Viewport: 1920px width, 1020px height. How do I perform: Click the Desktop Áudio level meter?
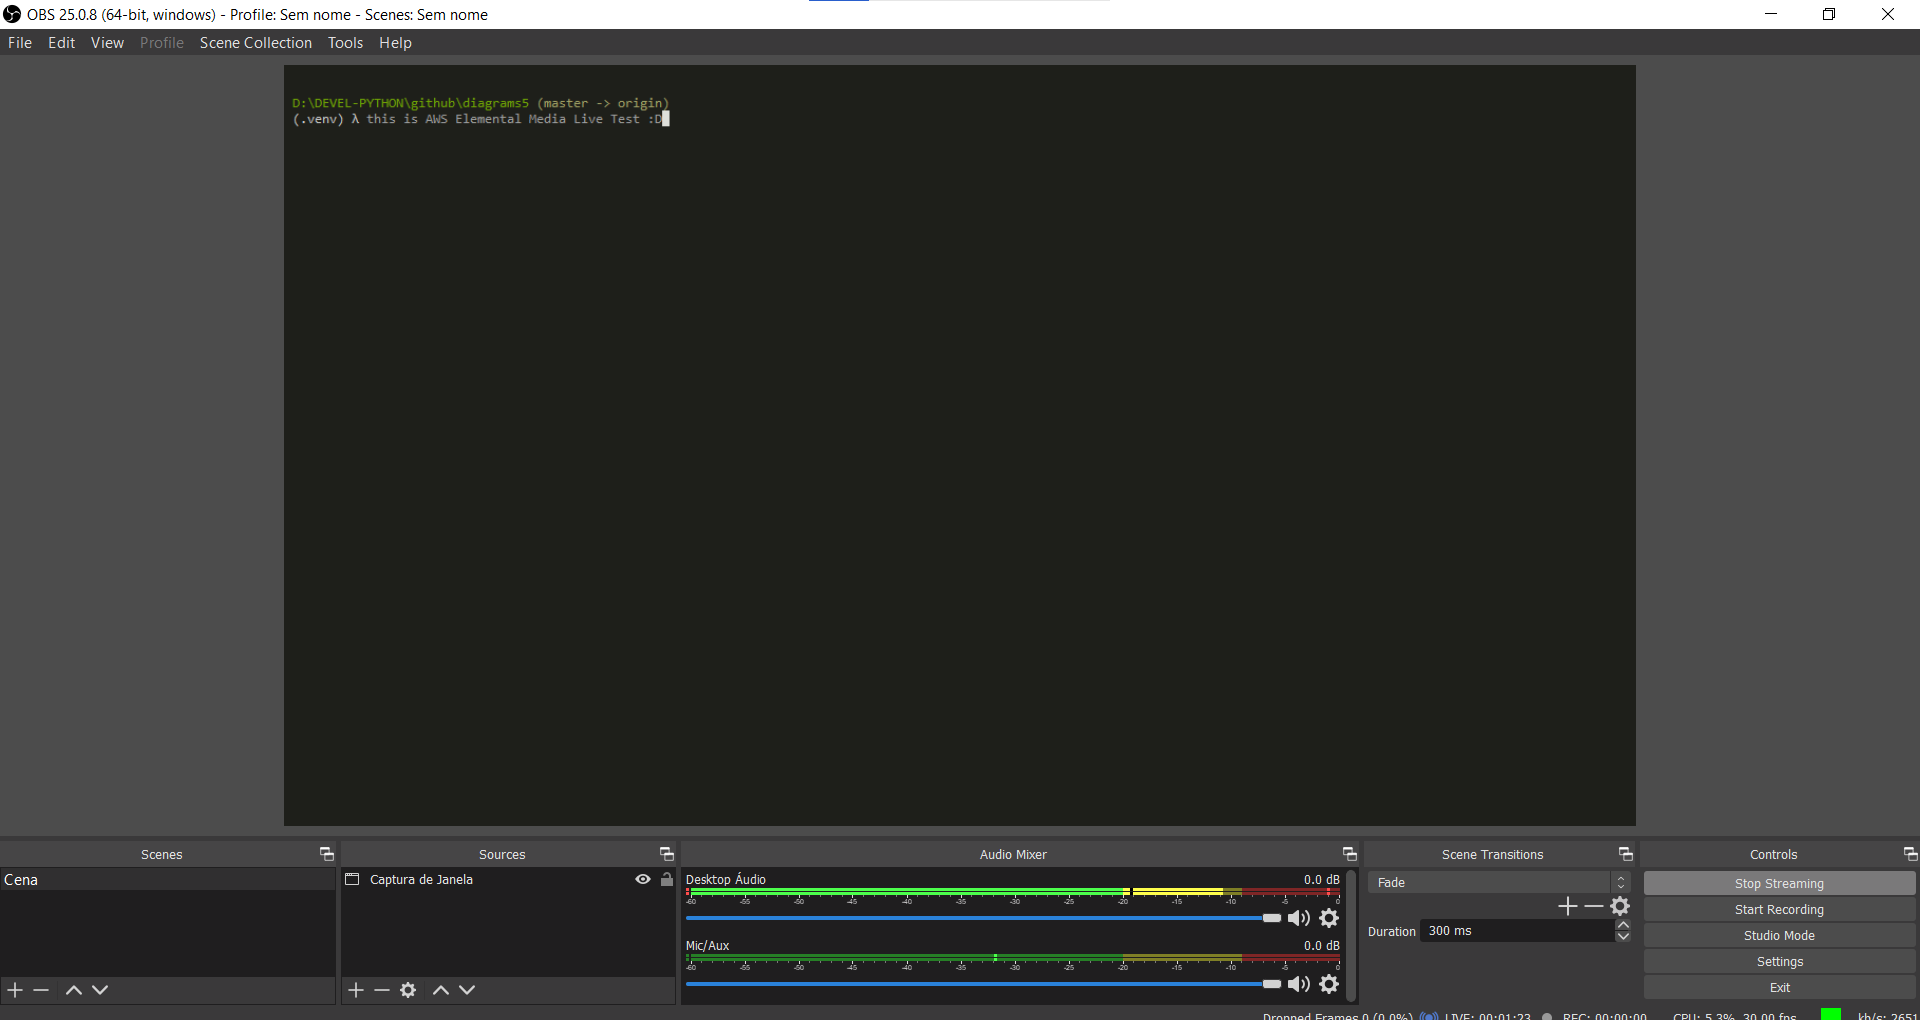click(1013, 893)
